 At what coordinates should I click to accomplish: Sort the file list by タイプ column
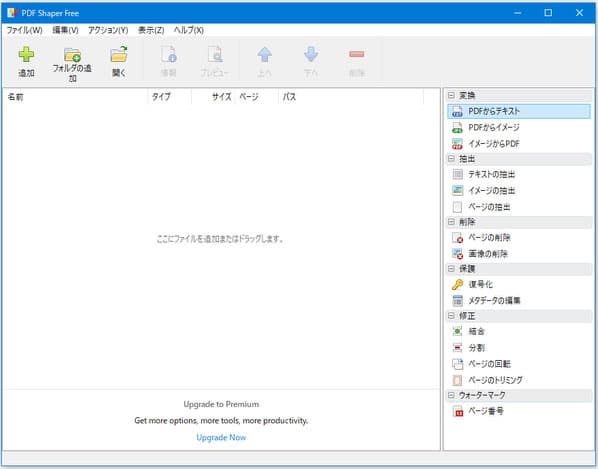(x=169, y=97)
